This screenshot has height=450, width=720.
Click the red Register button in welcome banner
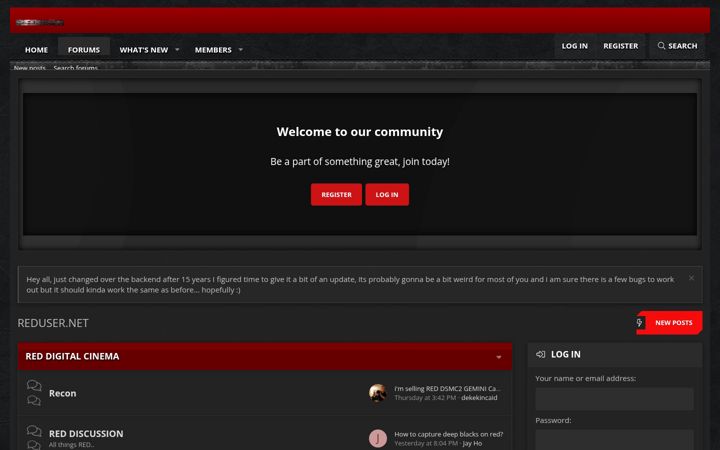pos(336,195)
